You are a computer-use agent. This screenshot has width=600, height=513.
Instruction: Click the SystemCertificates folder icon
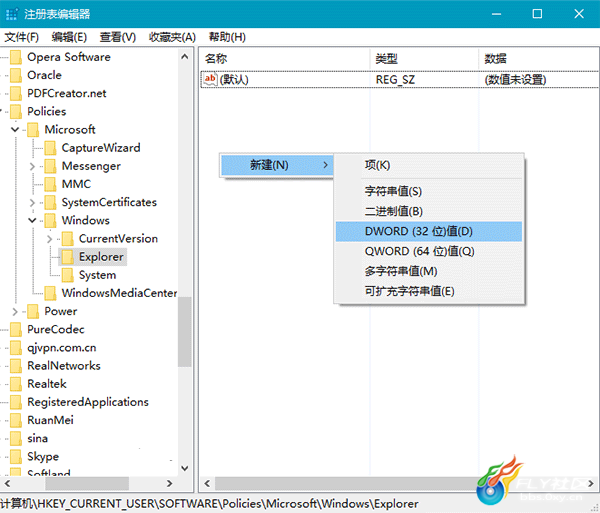(x=50, y=202)
